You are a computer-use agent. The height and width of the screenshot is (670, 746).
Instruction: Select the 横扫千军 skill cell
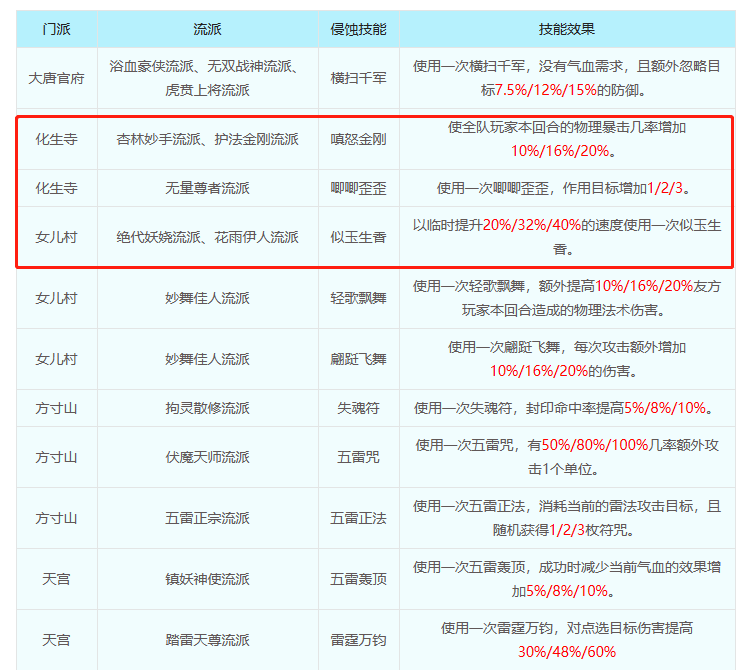pos(359,78)
